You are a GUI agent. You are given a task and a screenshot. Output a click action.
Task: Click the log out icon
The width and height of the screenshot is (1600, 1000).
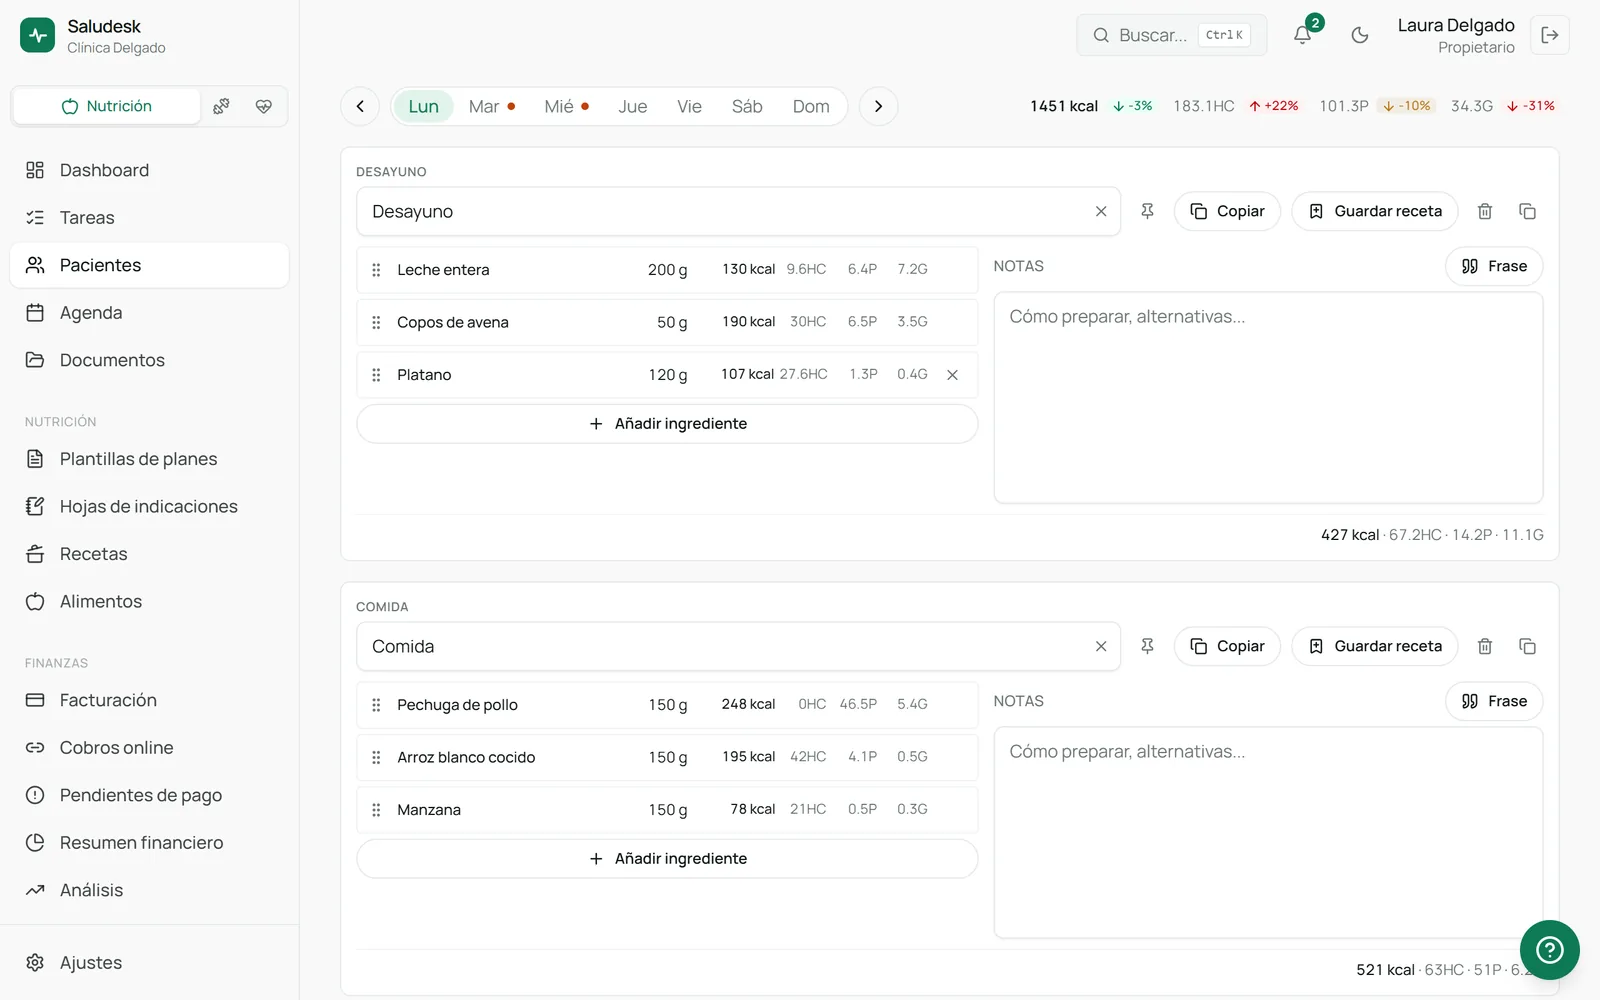pos(1550,35)
